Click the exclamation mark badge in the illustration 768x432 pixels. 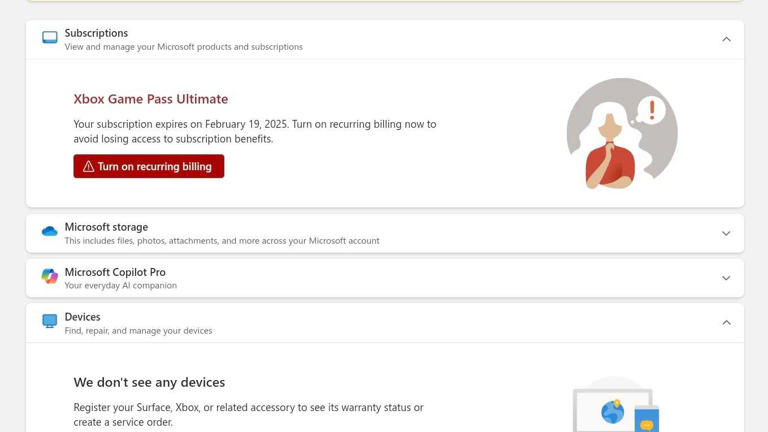click(x=651, y=110)
